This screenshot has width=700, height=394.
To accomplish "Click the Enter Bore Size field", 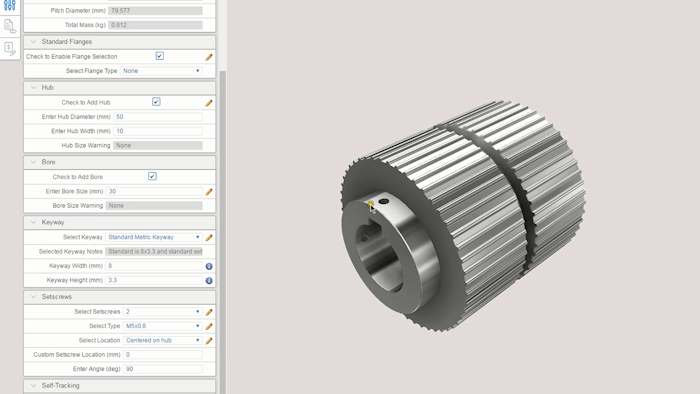I will (x=154, y=191).
